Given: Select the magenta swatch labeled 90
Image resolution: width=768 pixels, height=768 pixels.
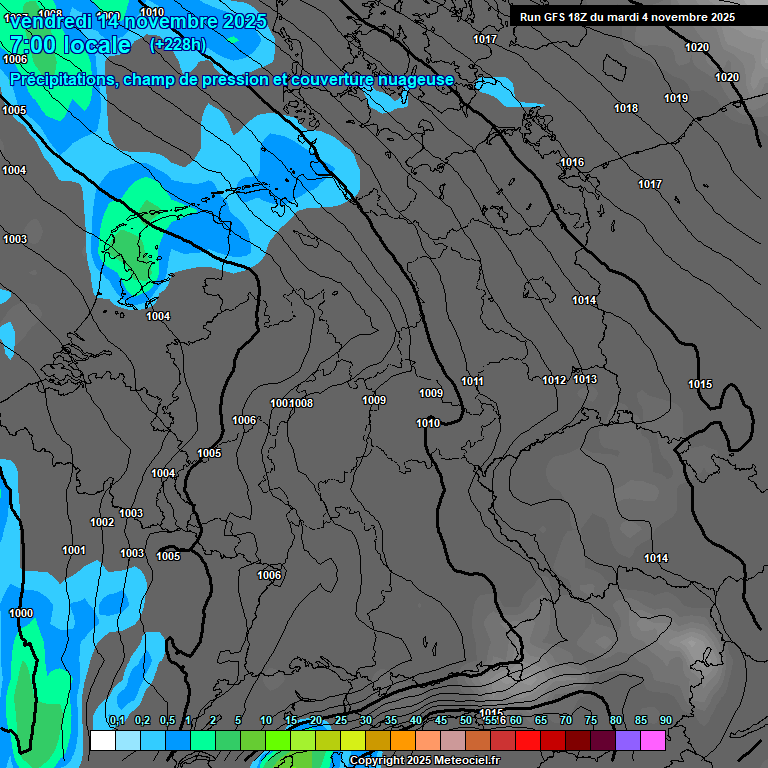Looking at the screenshot, I should pyautogui.click(x=653, y=740).
